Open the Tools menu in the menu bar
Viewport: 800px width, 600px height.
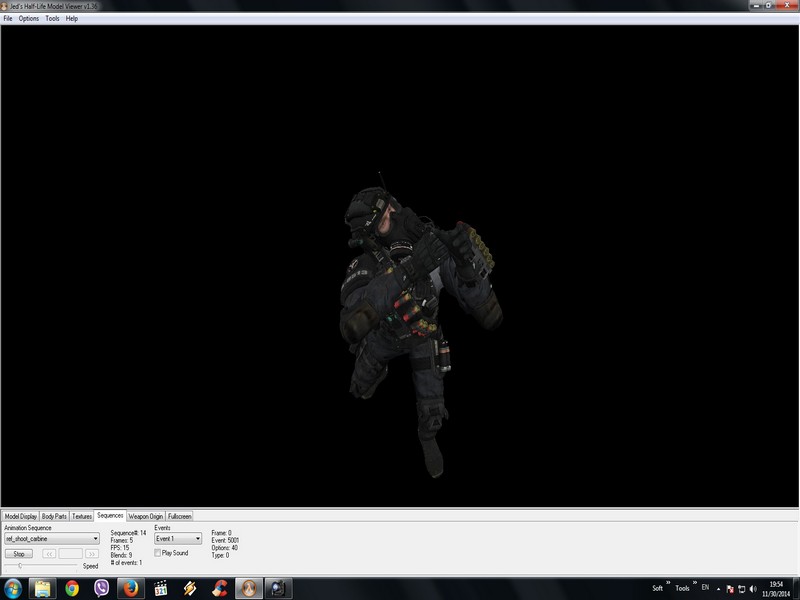click(x=52, y=18)
